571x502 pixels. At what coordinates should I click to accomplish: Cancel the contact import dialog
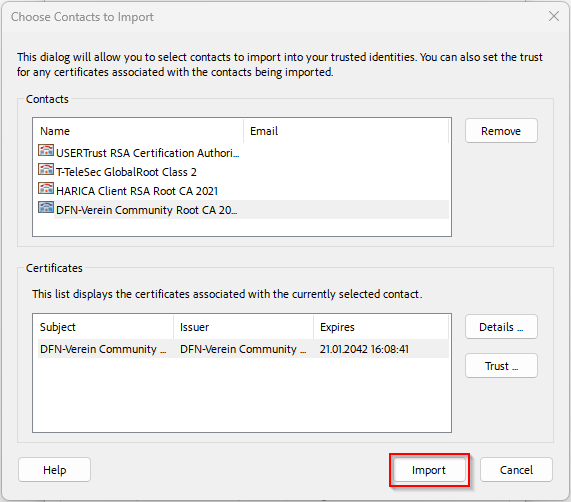[x=516, y=470]
